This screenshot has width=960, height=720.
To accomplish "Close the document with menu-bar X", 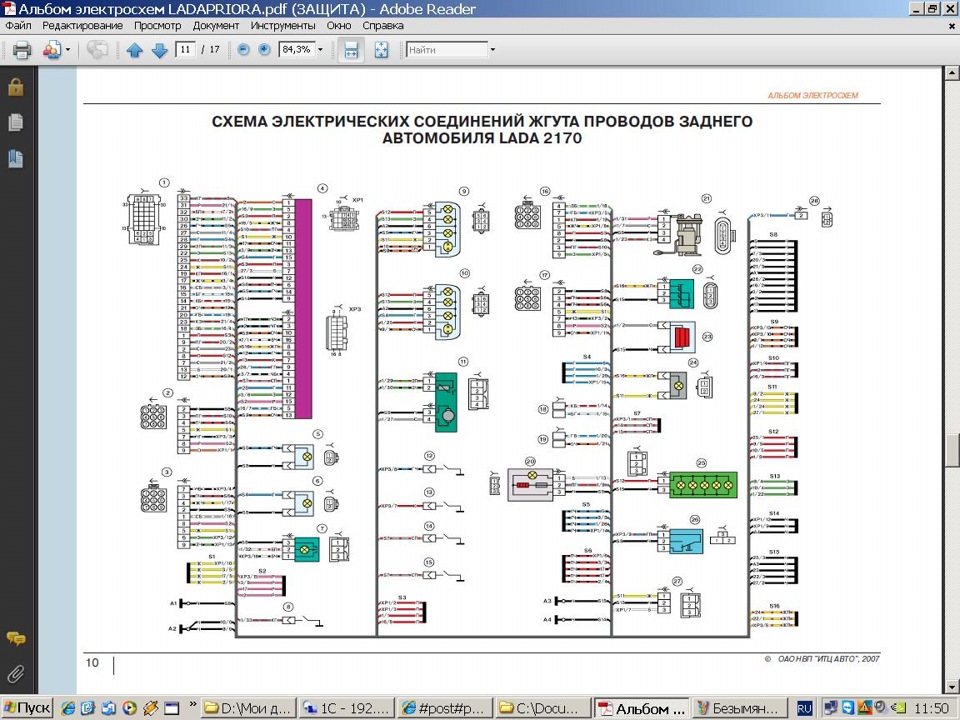I will [952, 26].
